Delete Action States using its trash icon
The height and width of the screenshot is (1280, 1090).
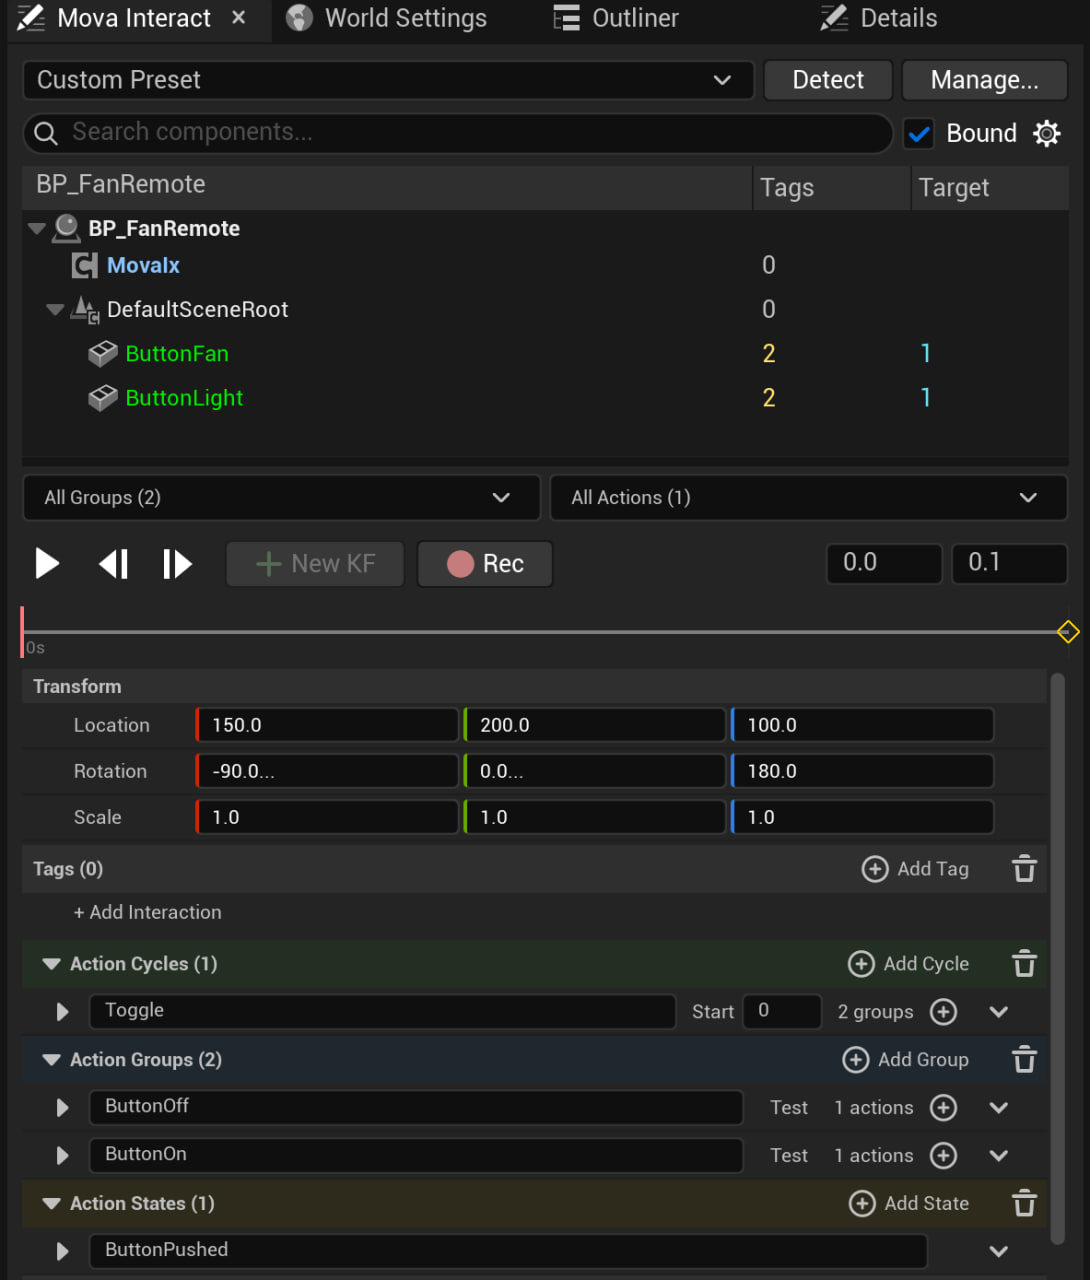pos(1024,1203)
